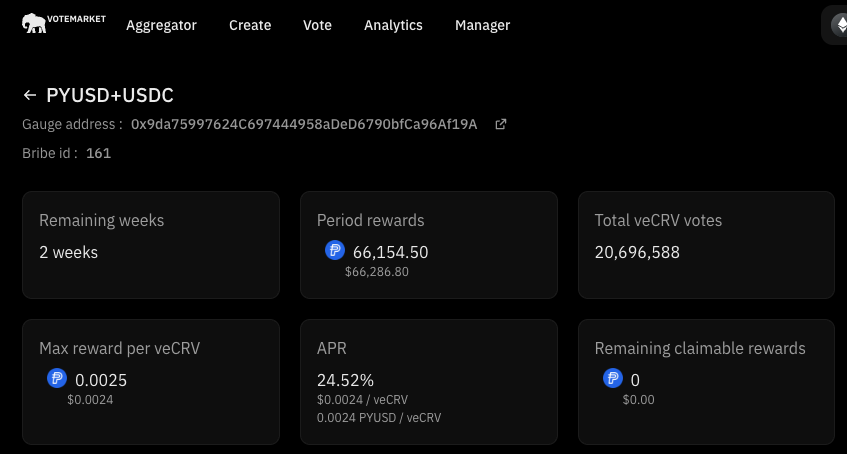Viewport: 847px width, 454px height.
Task: Open gauge address external link icon
Action: coord(501,125)
